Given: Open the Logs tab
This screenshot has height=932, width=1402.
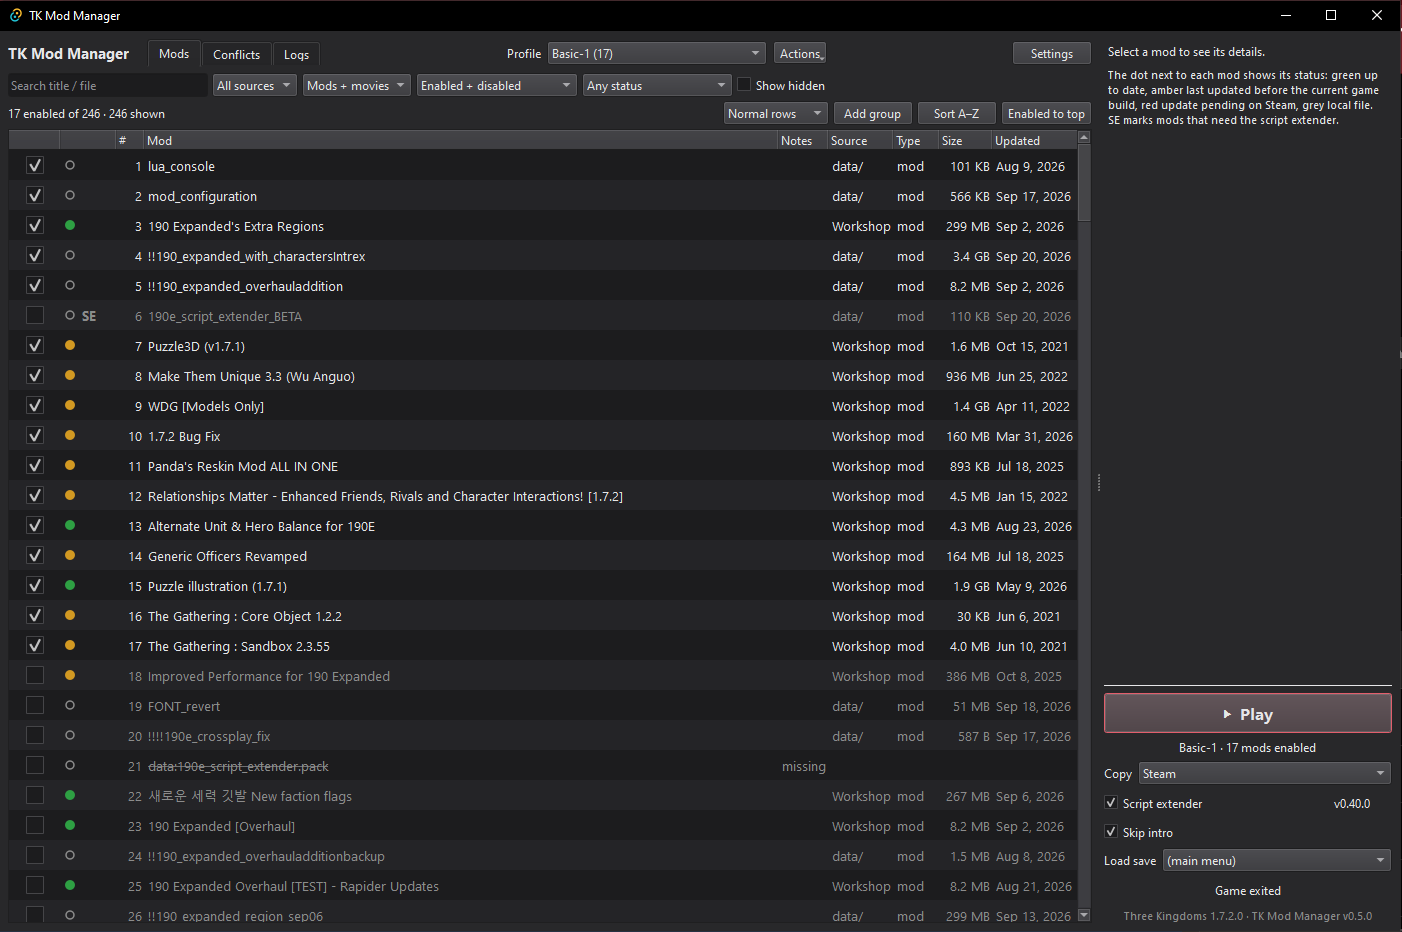Looking at the screenshot, I should (x=296, y=54).
